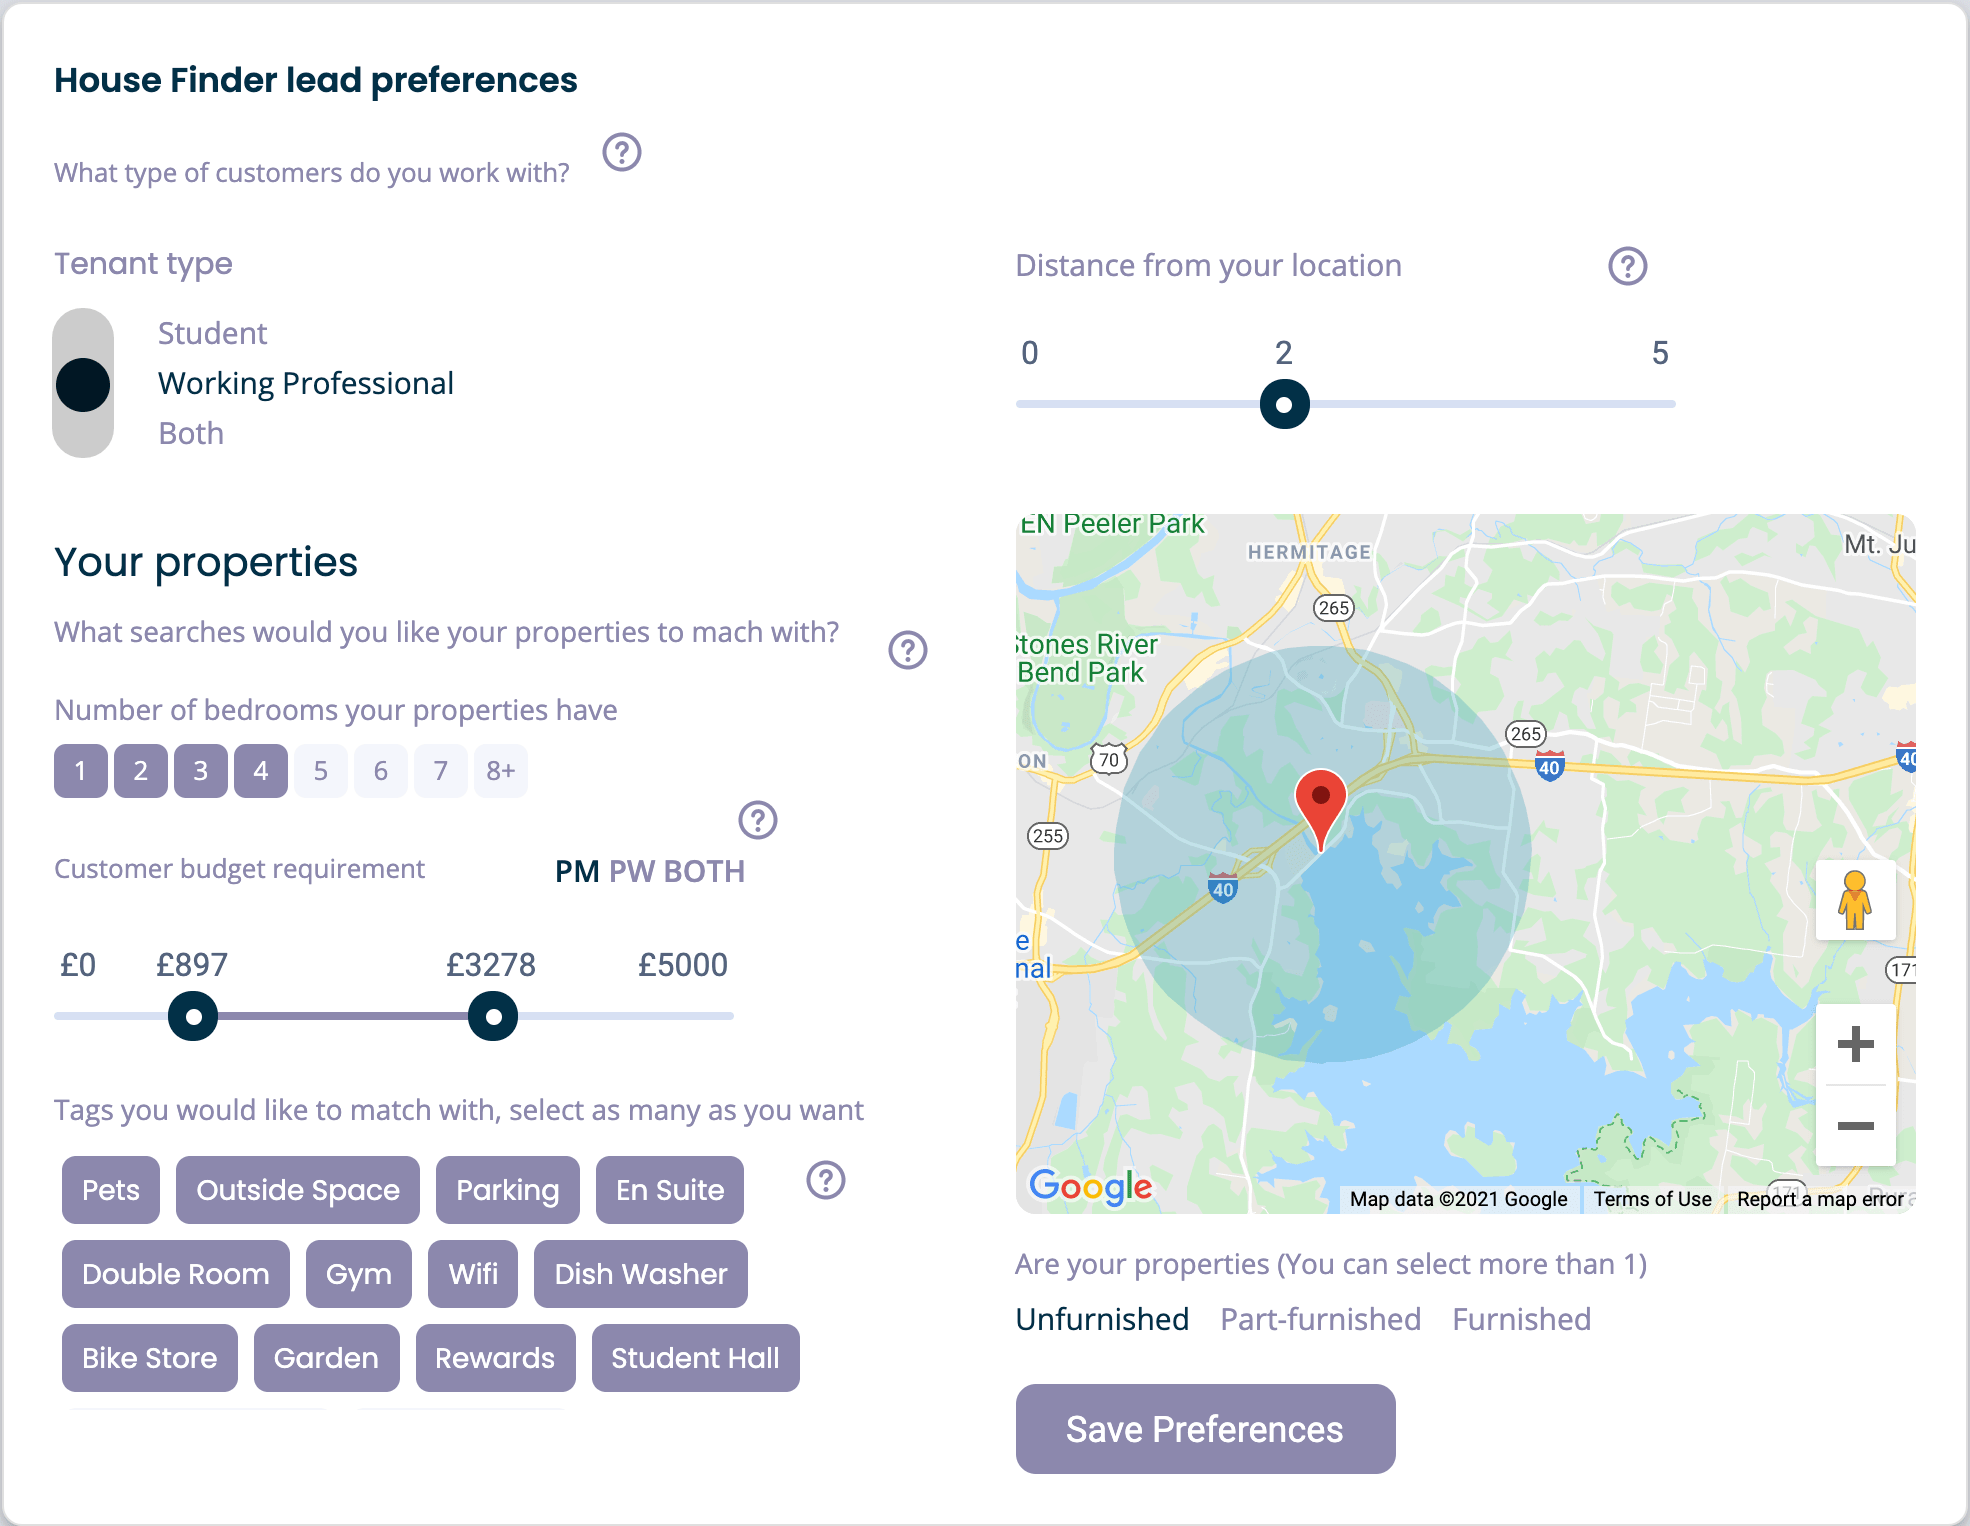
Task: Click help icon above the PM PW BOTH options
Action: point(757,820)
